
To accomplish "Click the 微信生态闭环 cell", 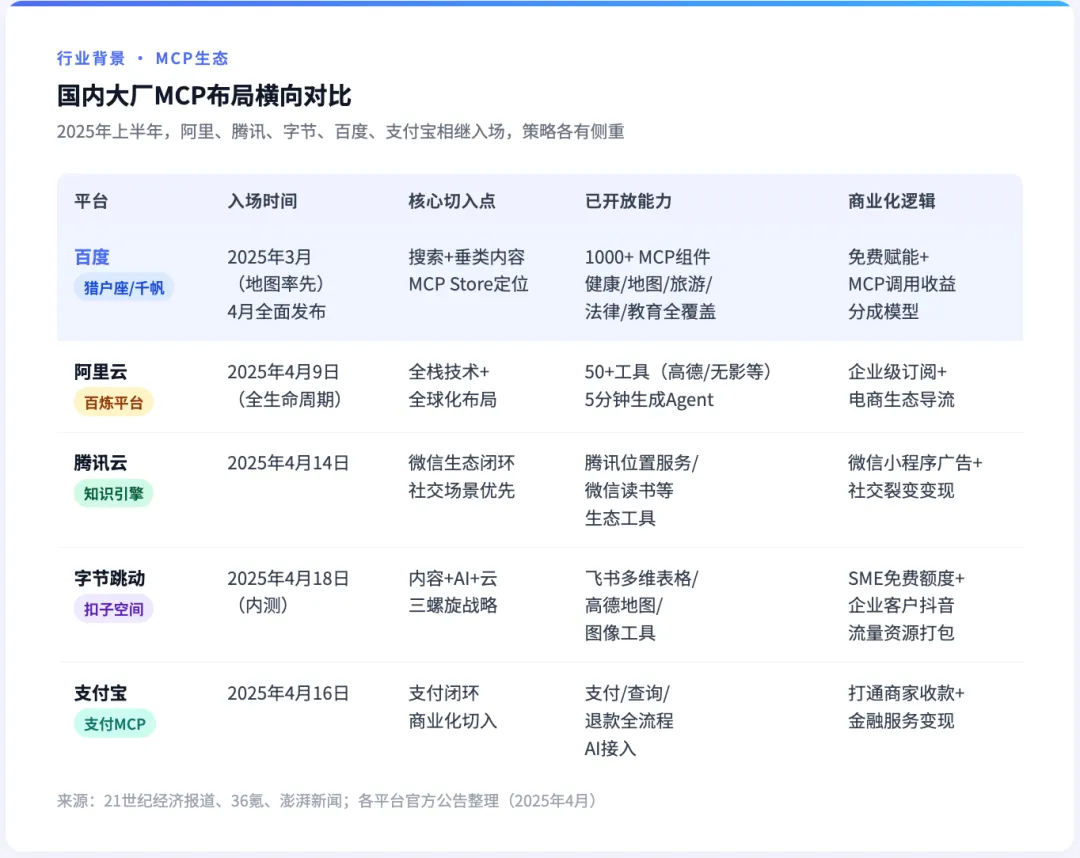I will click(x=461, y=477).
